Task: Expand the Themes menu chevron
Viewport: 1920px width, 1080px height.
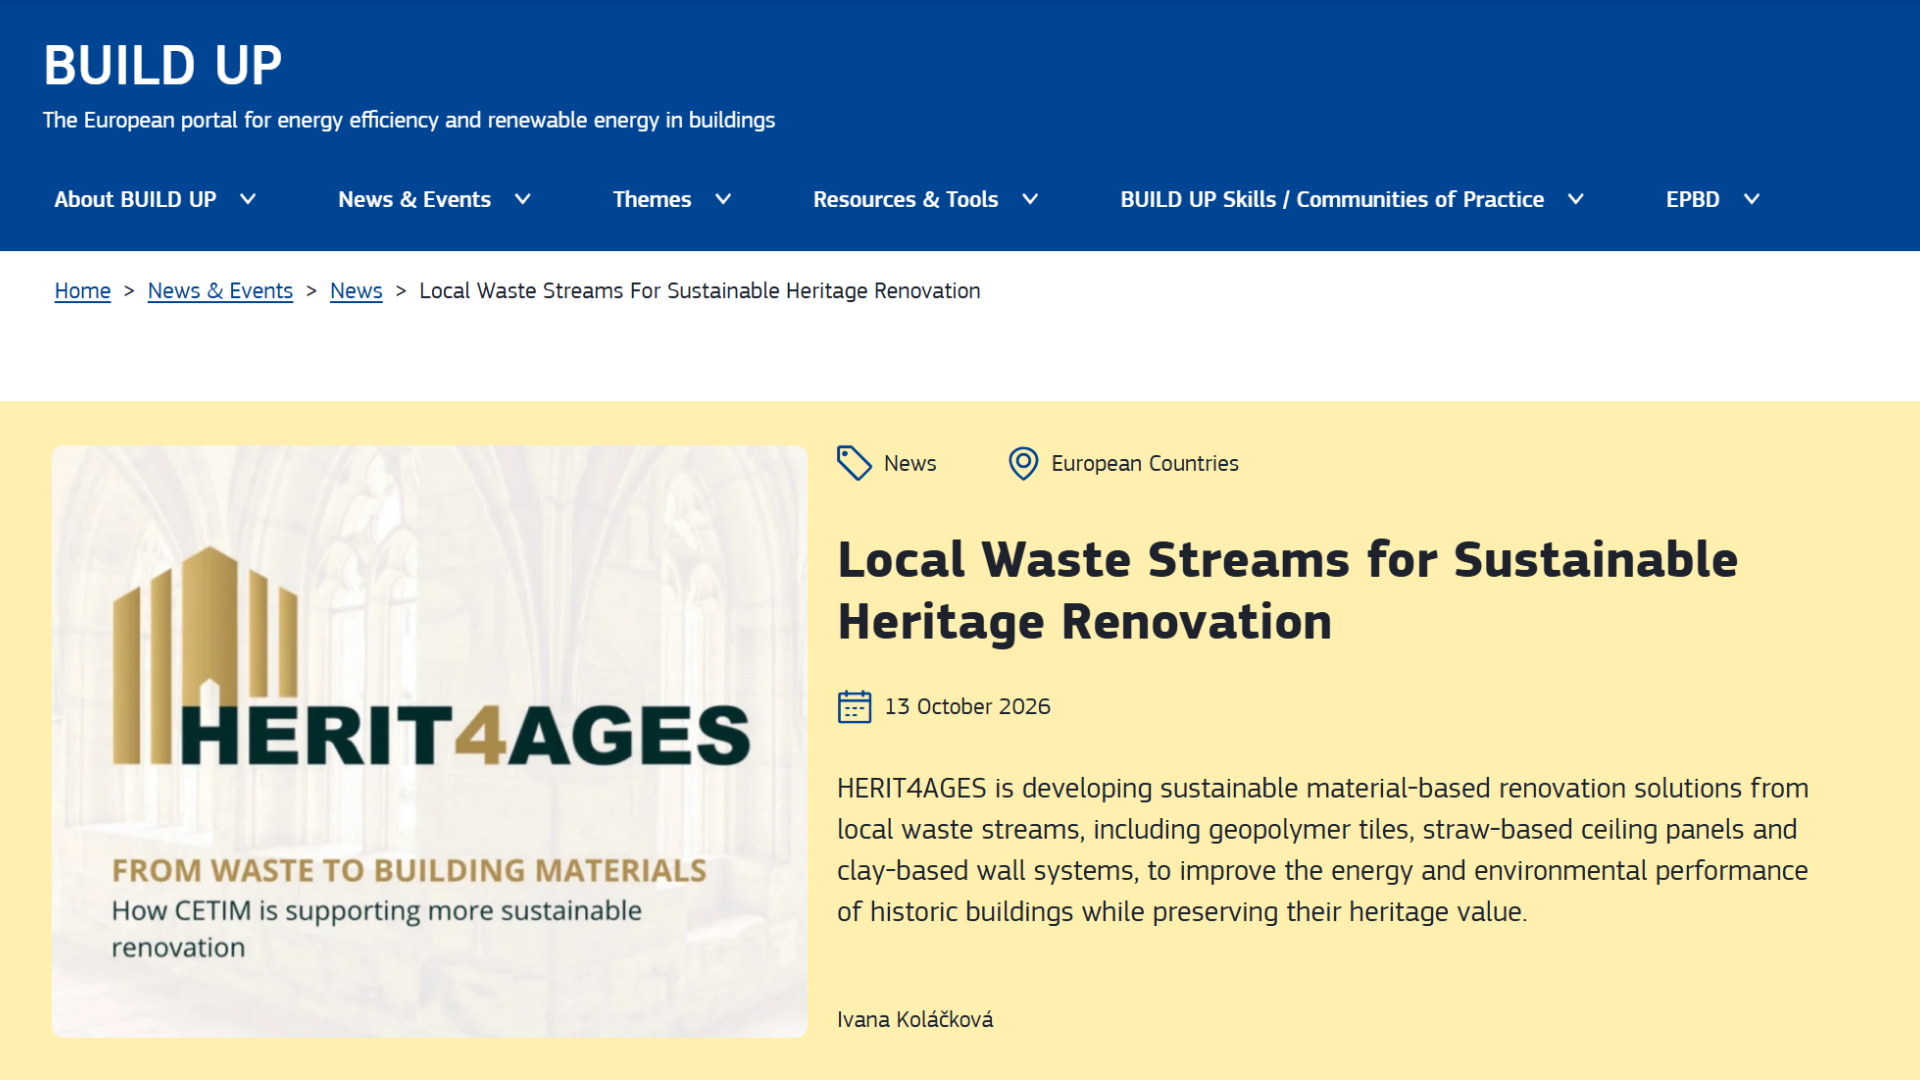Action: click(x=723, y=199)
